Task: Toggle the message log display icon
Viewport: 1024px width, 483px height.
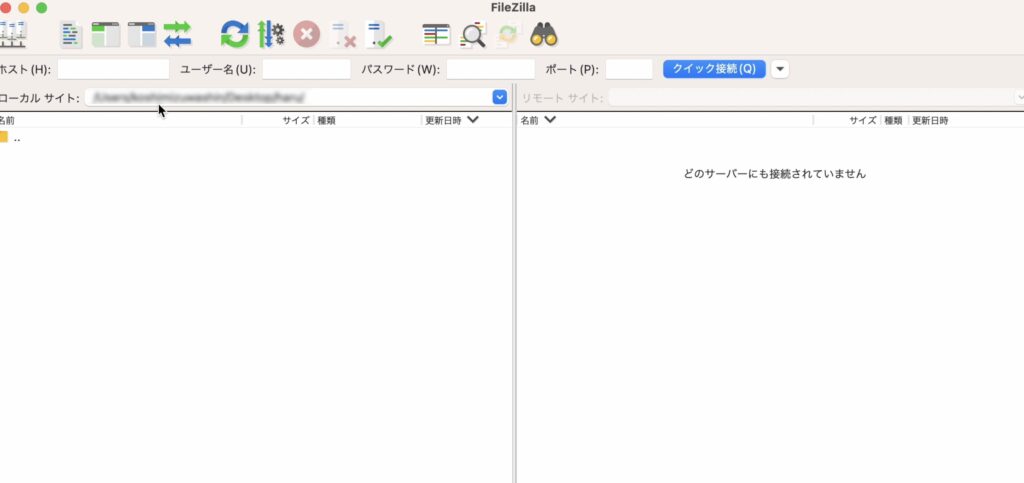Action: [70, 35]
